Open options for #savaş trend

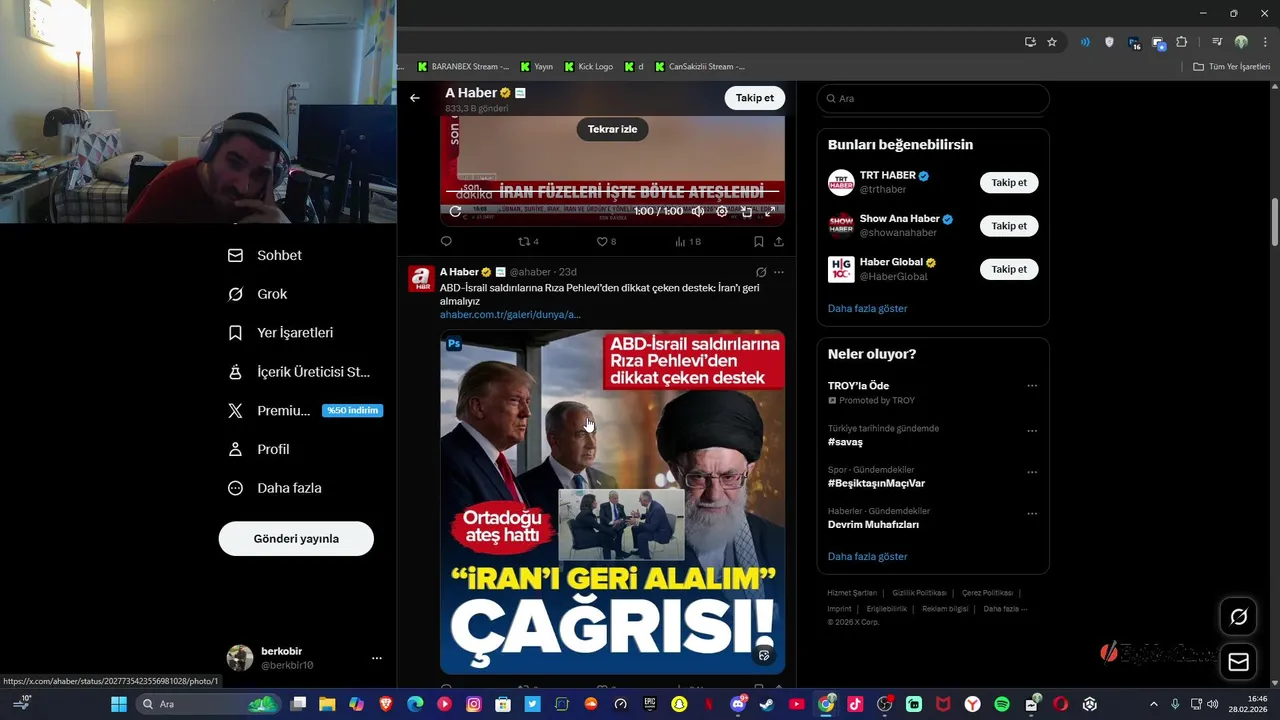click(x=1032, y=431)
